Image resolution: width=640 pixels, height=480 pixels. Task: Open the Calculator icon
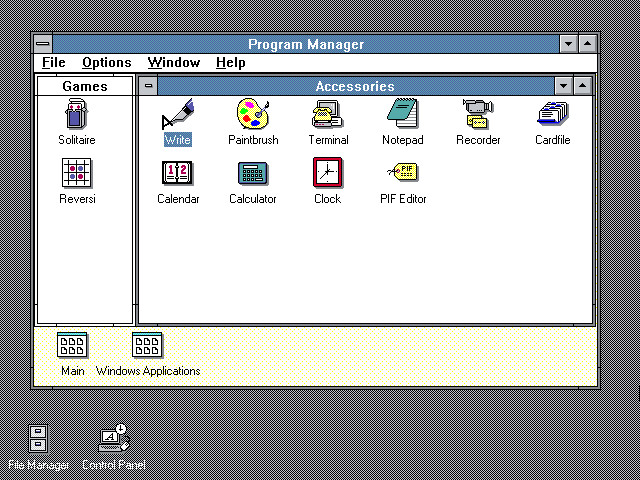point(253,173)
